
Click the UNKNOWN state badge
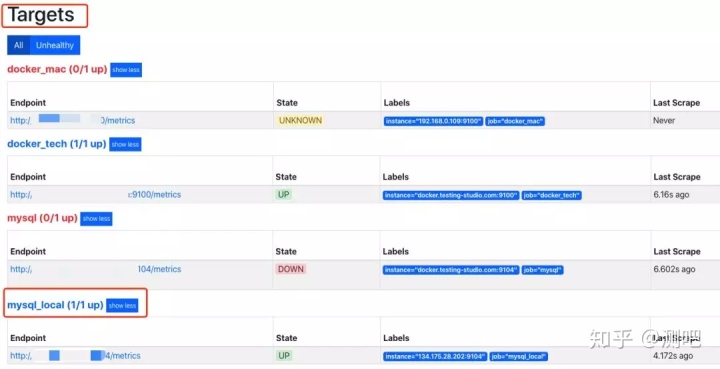coord(300,120)
